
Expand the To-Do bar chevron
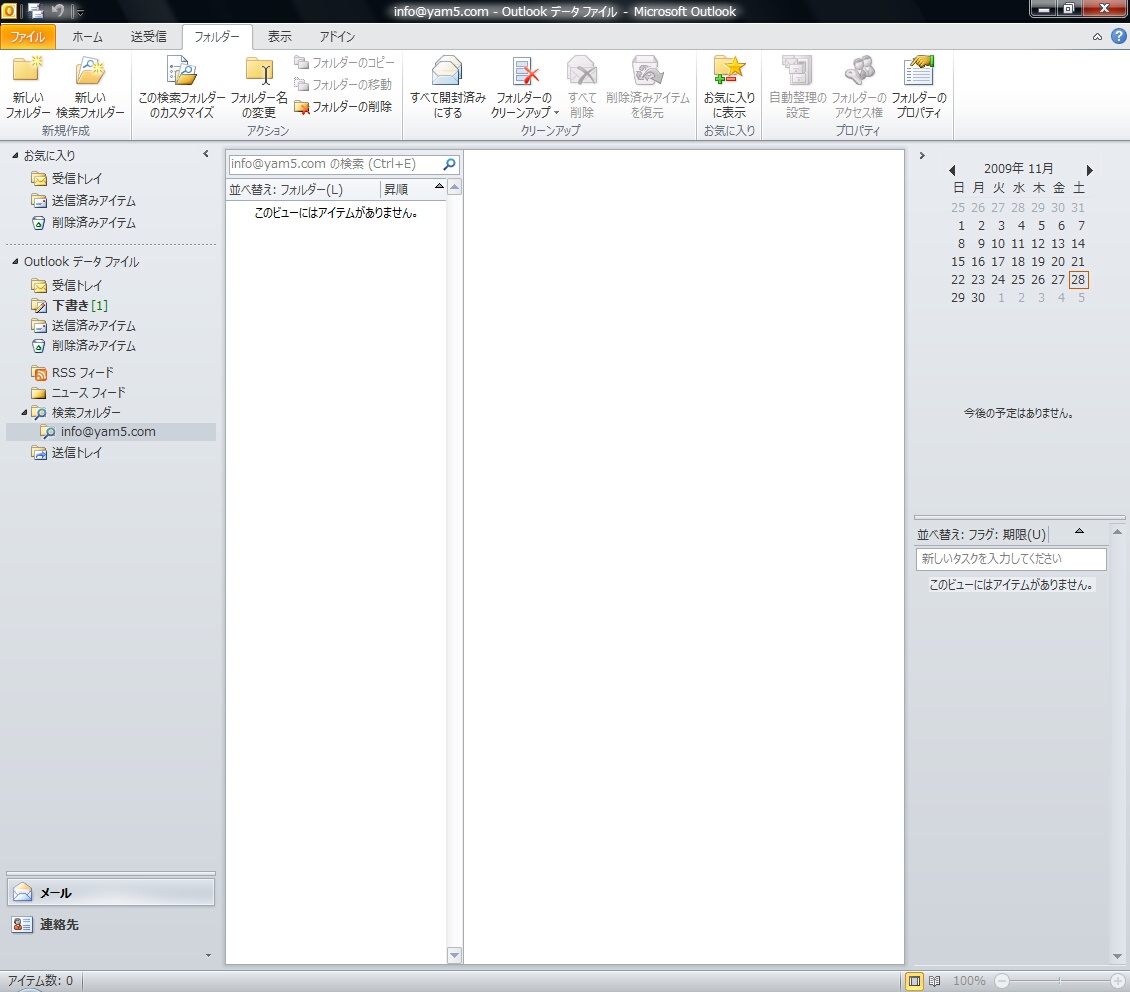tap(922, 156)
